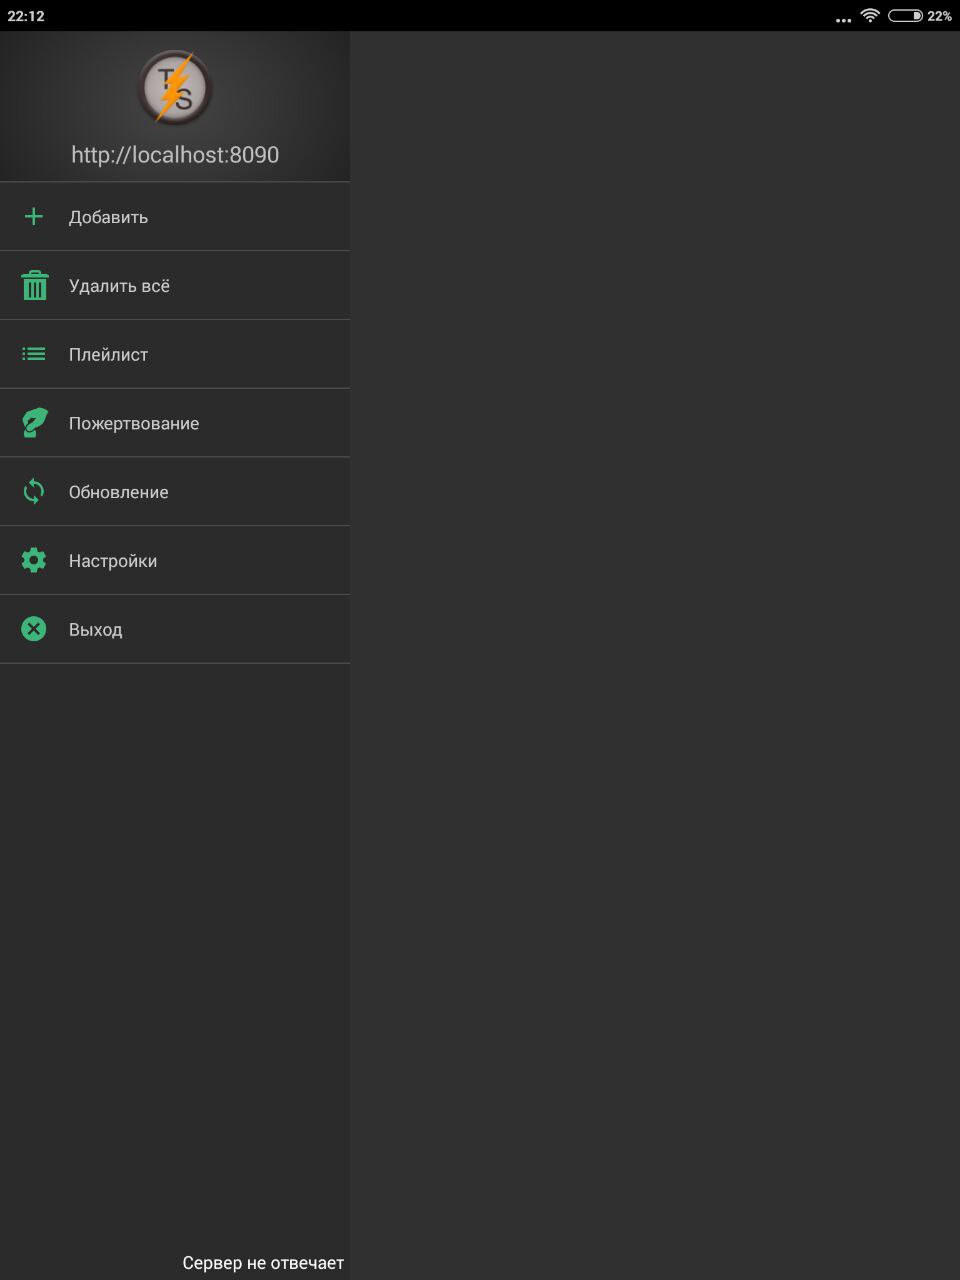Dismiss the drawer by clicking empty main area
Viewport: 960px width, 1280px height.
(x=655, y=655)
